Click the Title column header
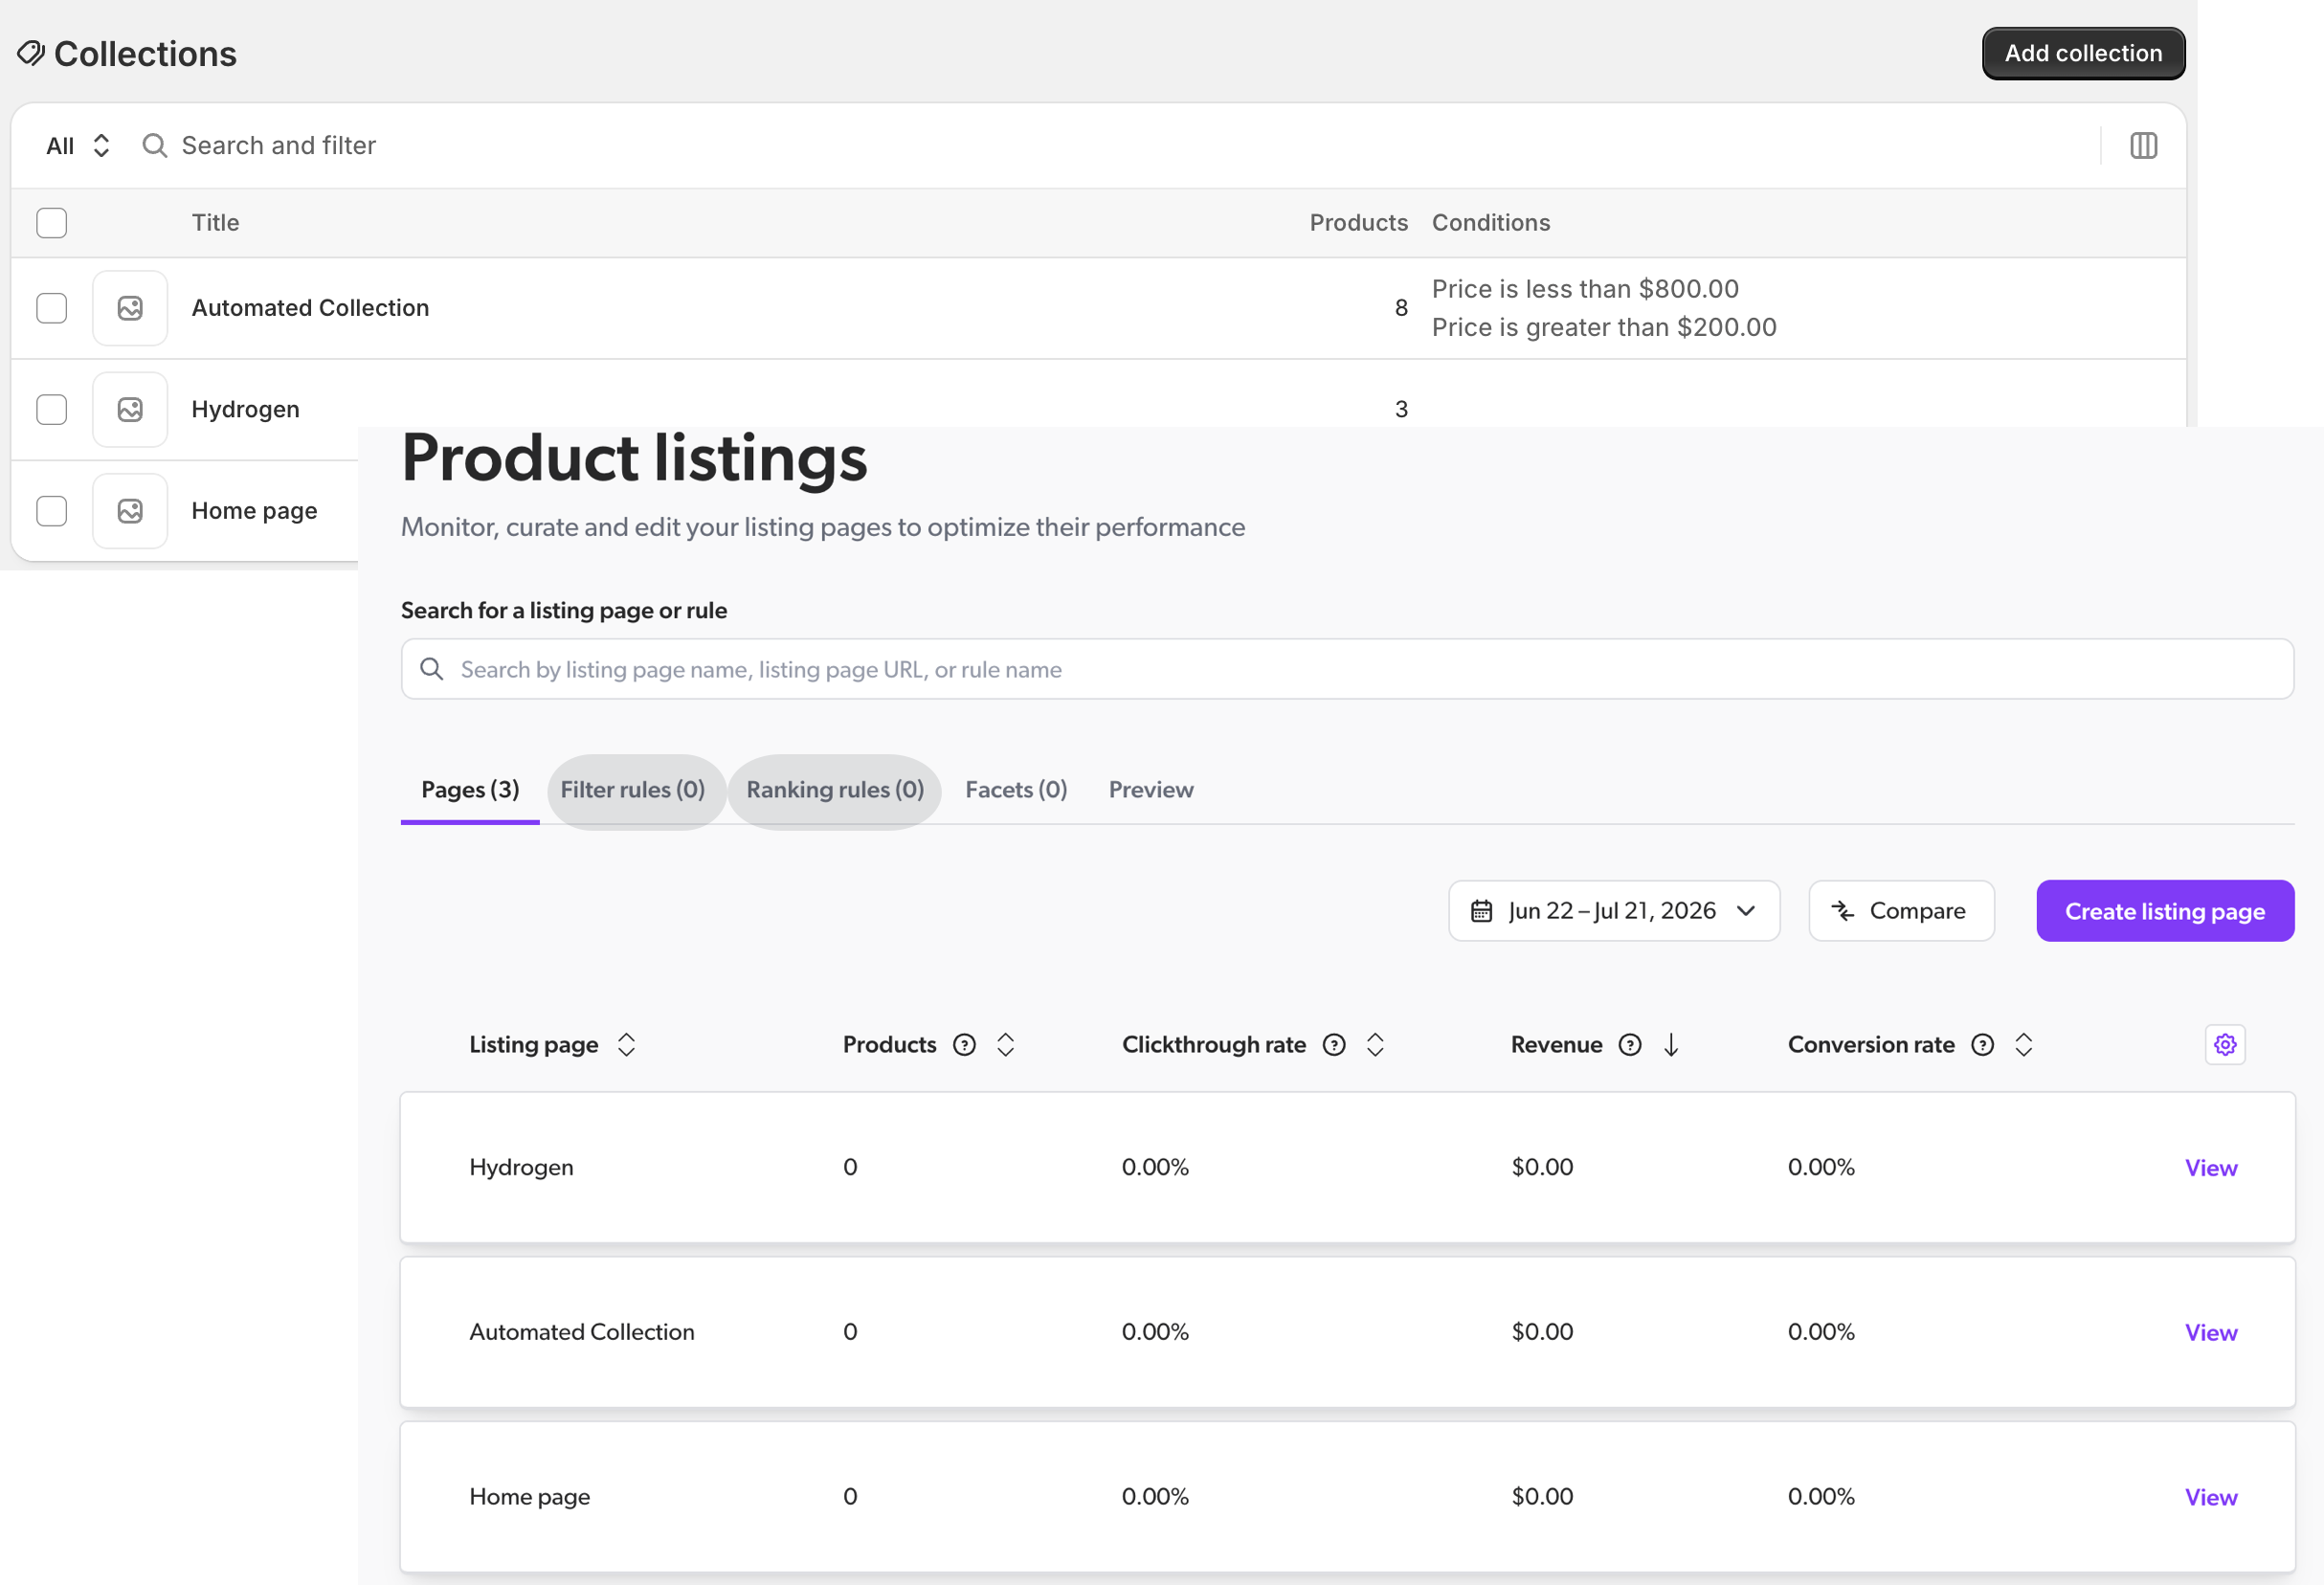2324x1585 pixels. tap(215, 223)
